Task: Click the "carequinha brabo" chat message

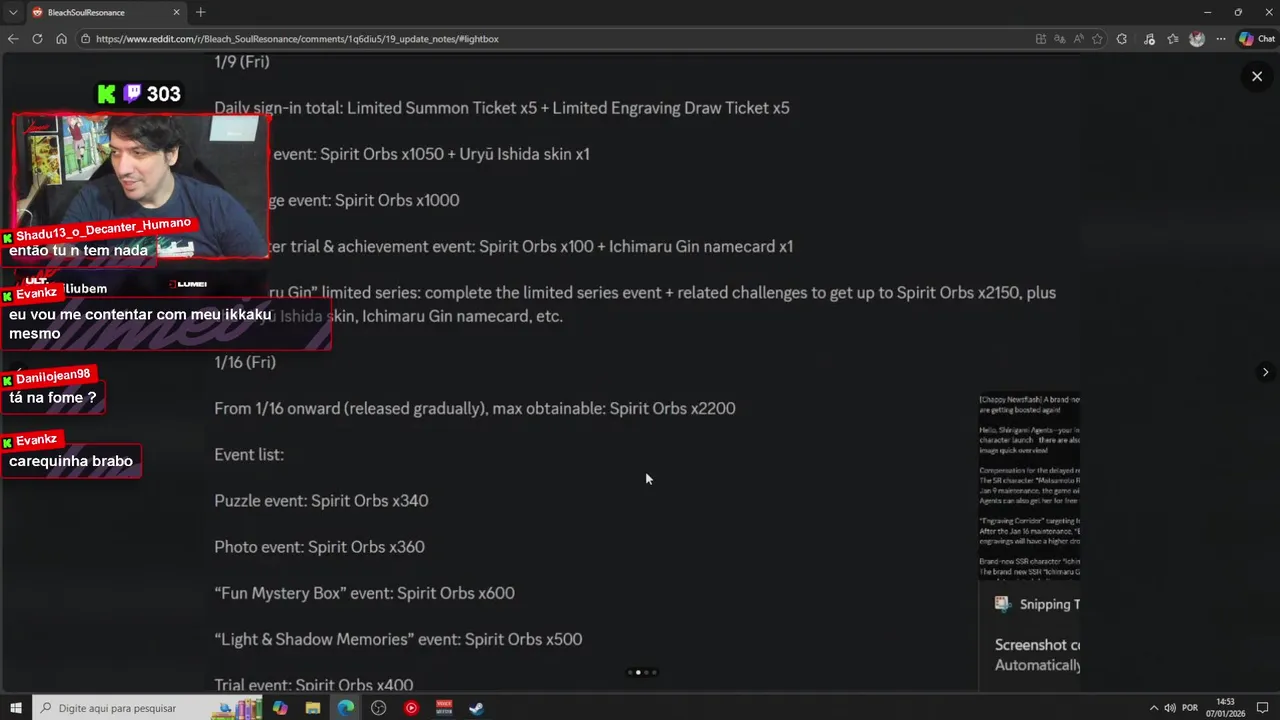Action: pyautogui.click(x=71, y=461)
